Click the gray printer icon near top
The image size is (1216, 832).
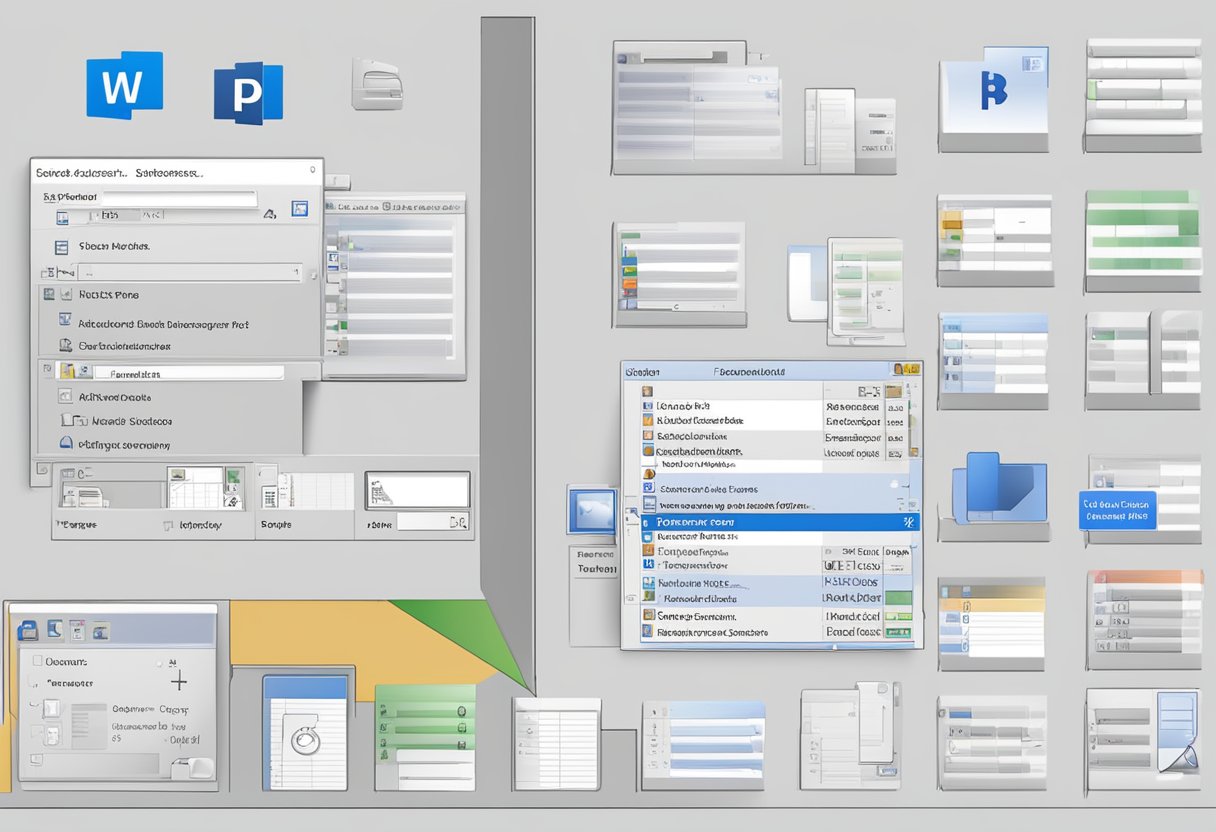[376, 84]
